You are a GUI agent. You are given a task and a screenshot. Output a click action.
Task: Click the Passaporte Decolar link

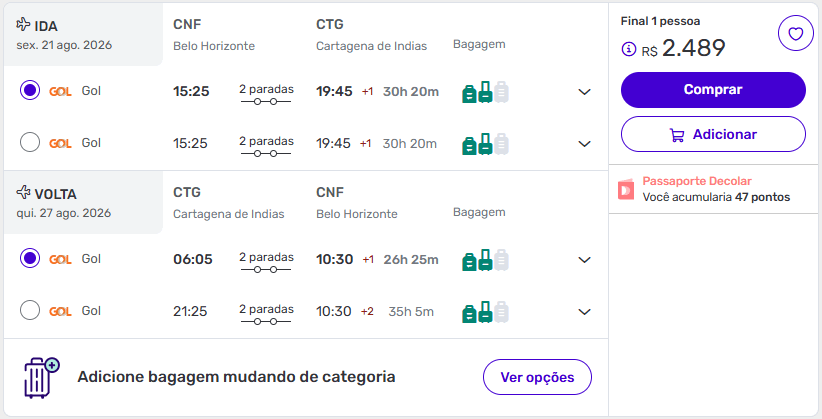coord(696,181)
